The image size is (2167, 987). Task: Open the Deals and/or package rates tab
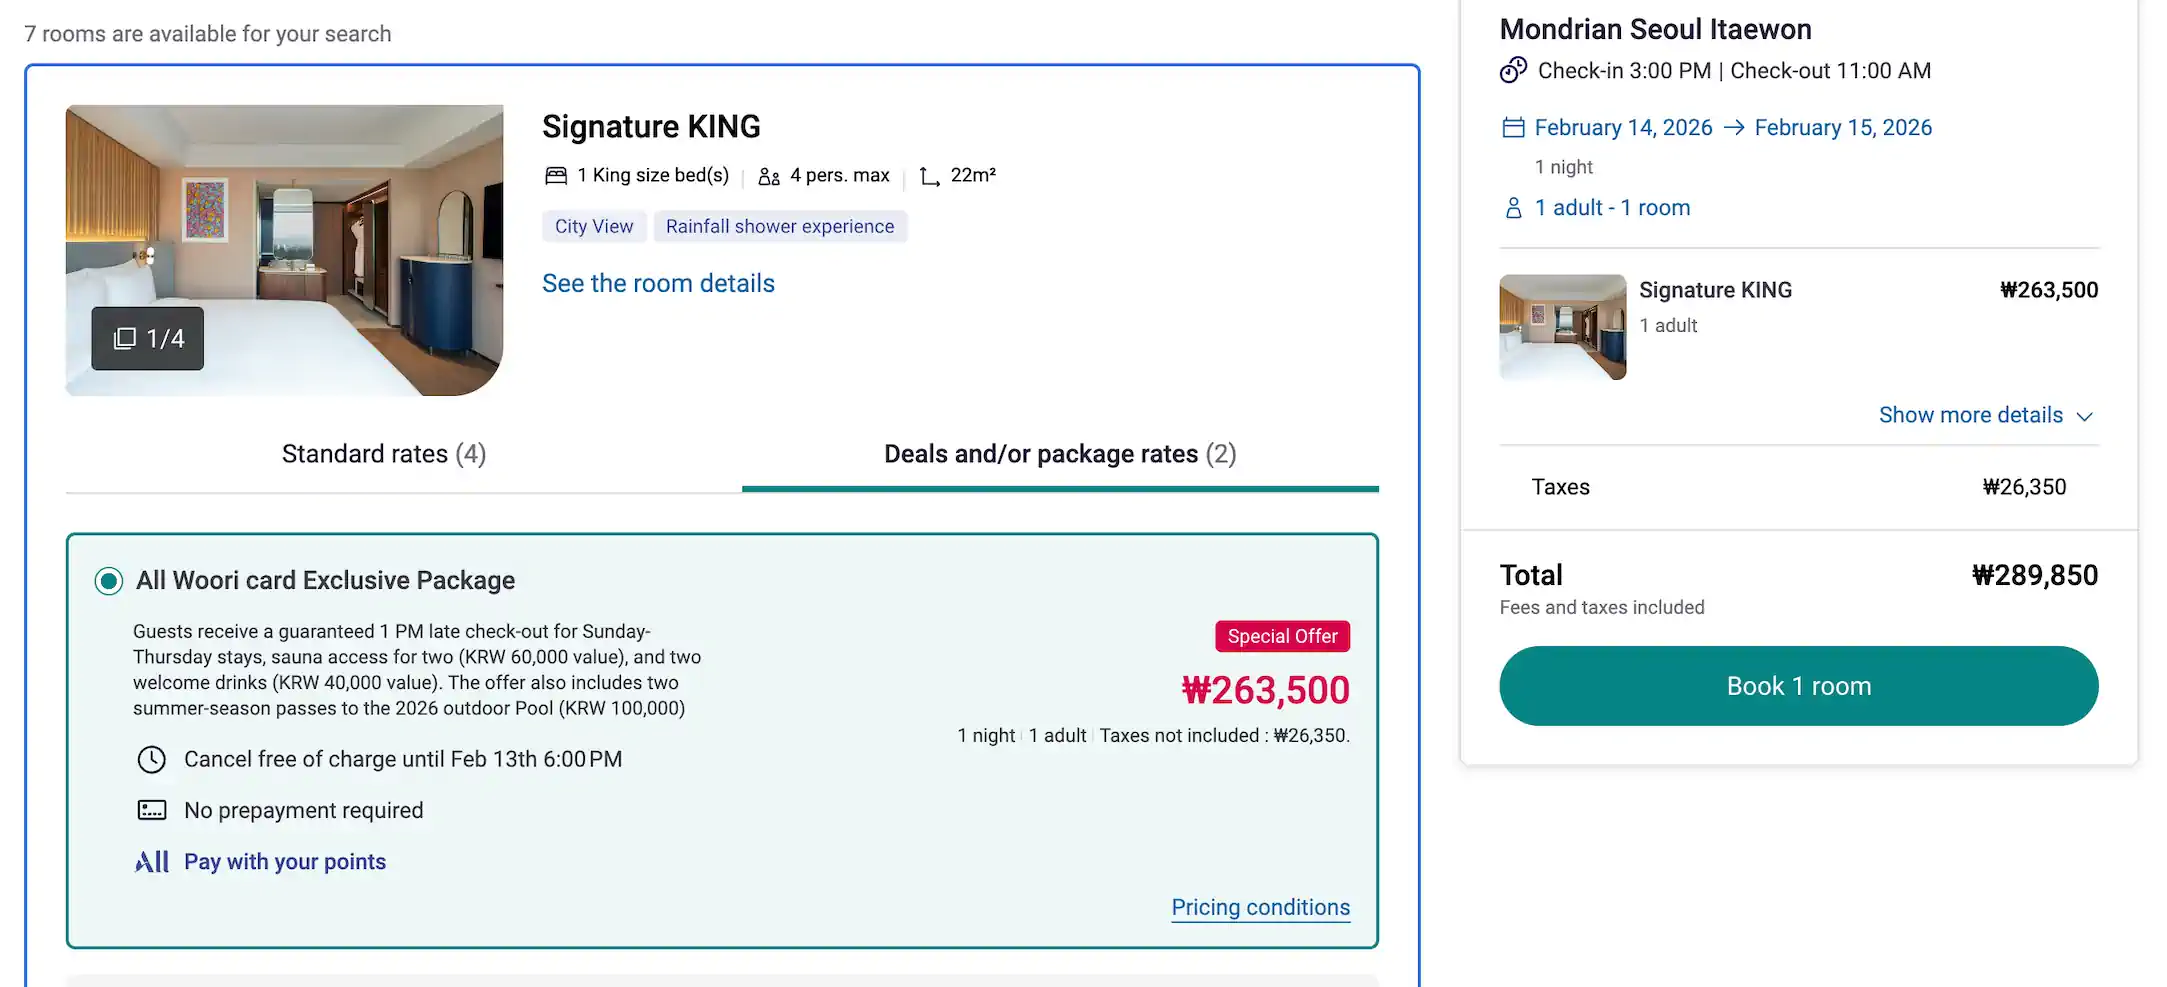pyautogui.click(x=1060, y=454)
